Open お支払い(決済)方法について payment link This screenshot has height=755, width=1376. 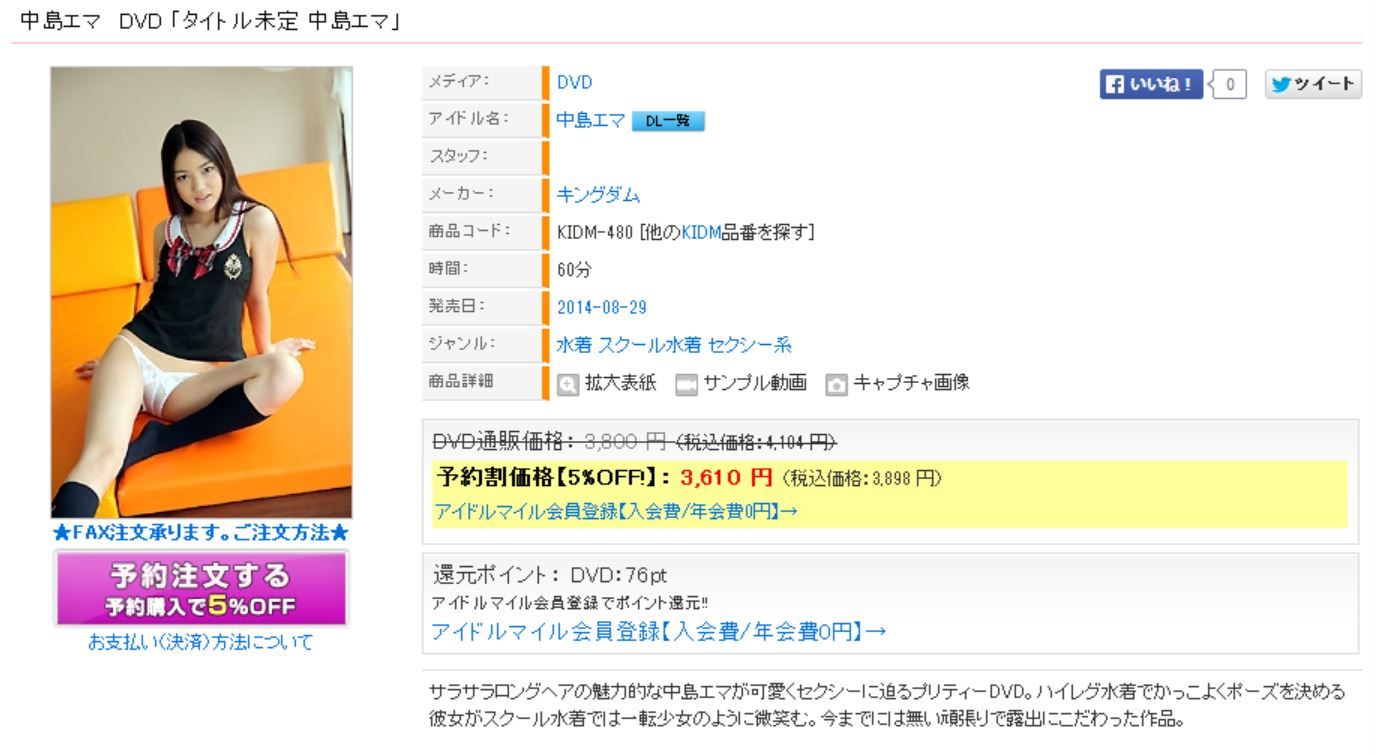pyautogui.click(x=201, y=642)
